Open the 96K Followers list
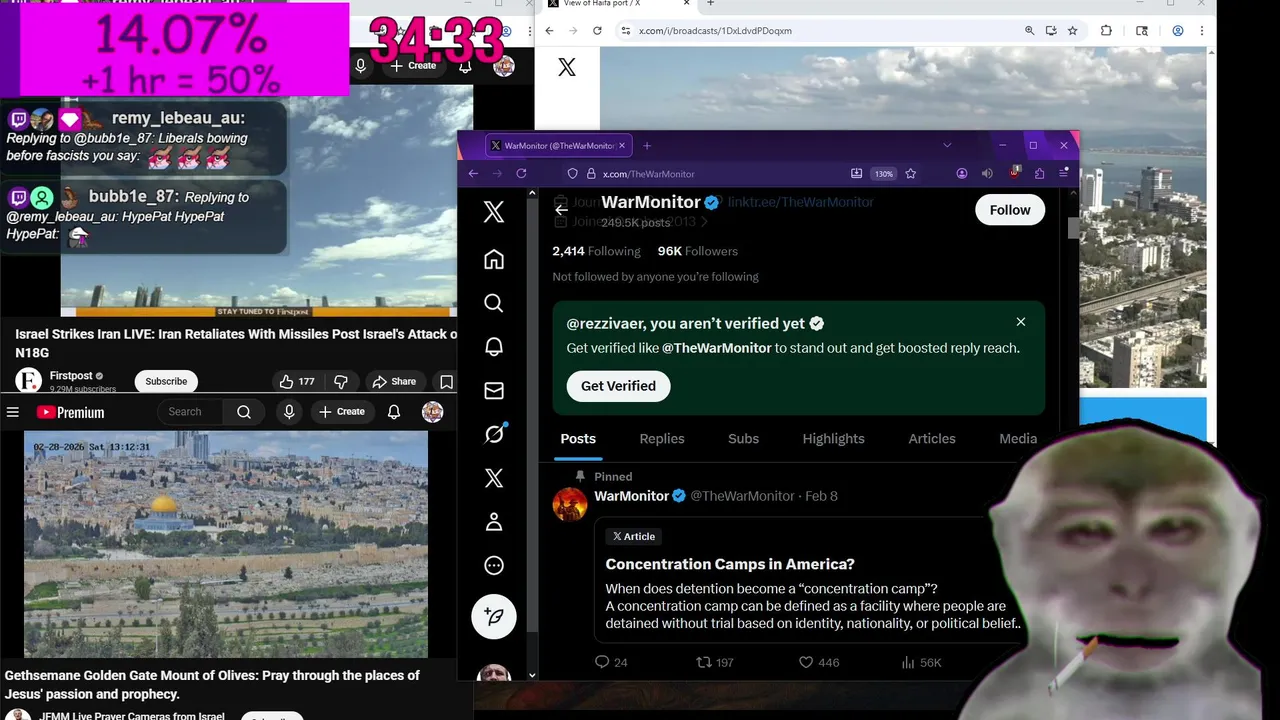The image size is (1280, 720). click(x=697, y=251)
